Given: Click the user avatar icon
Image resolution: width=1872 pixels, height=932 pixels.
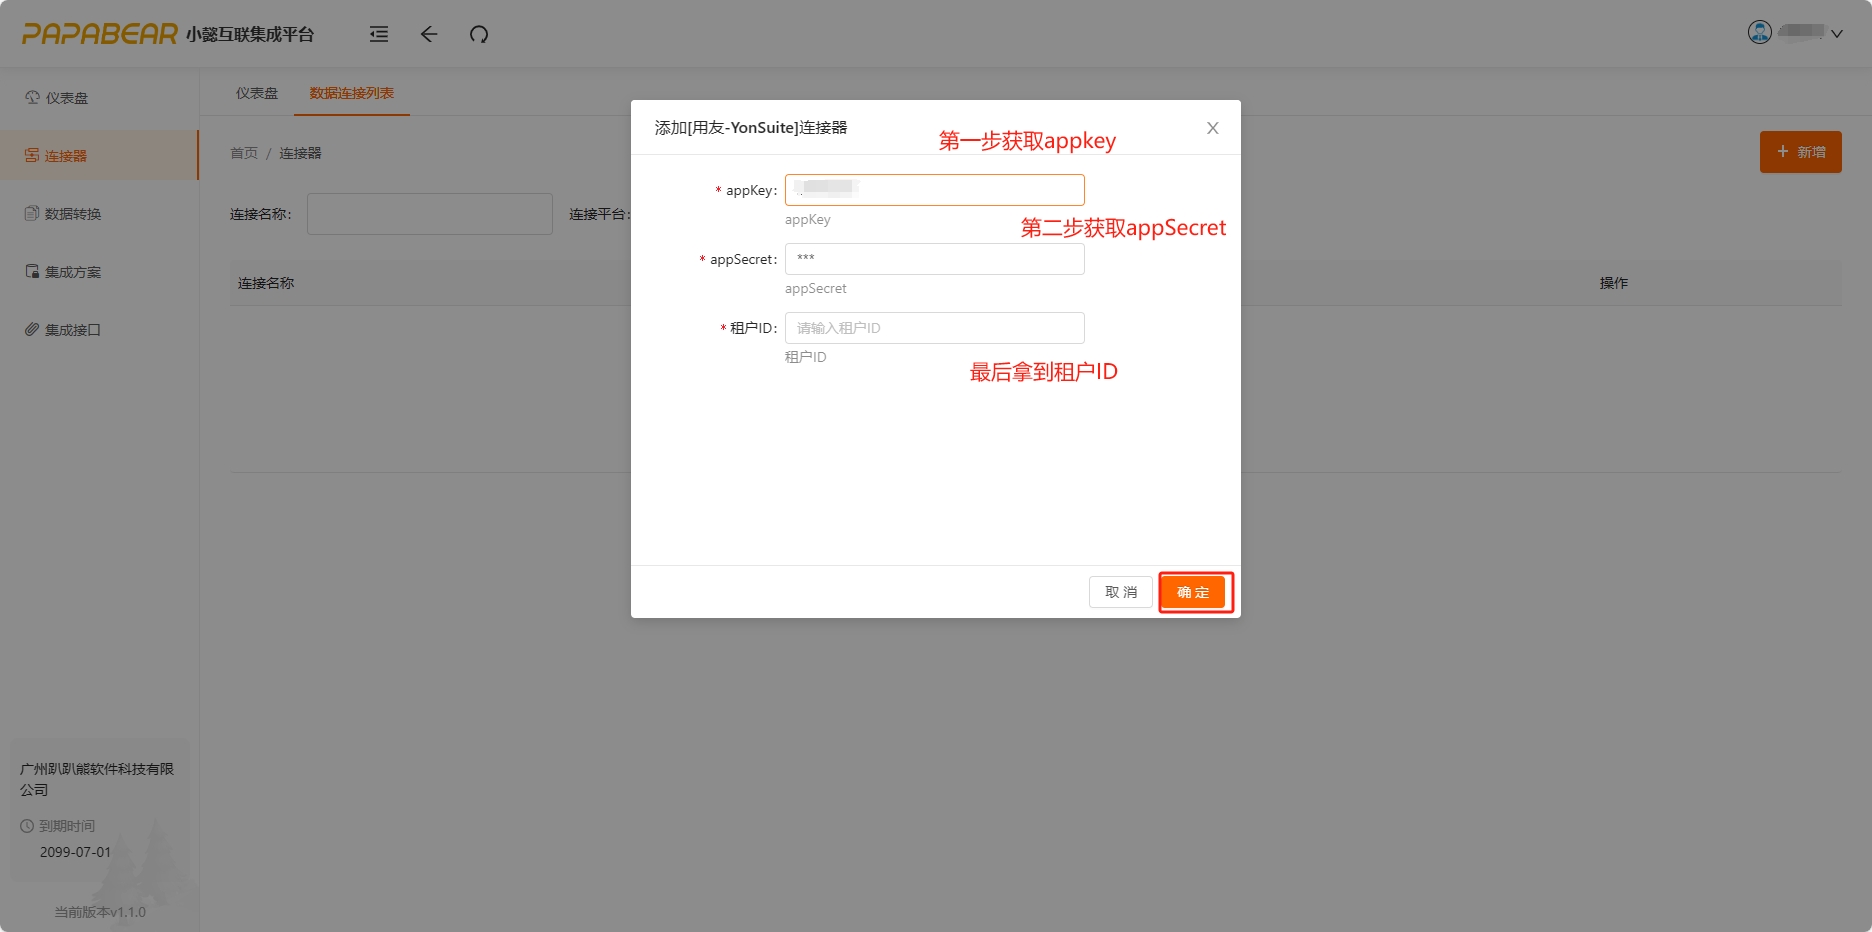Looking at the screenshot, I should tap(1759, 32).
